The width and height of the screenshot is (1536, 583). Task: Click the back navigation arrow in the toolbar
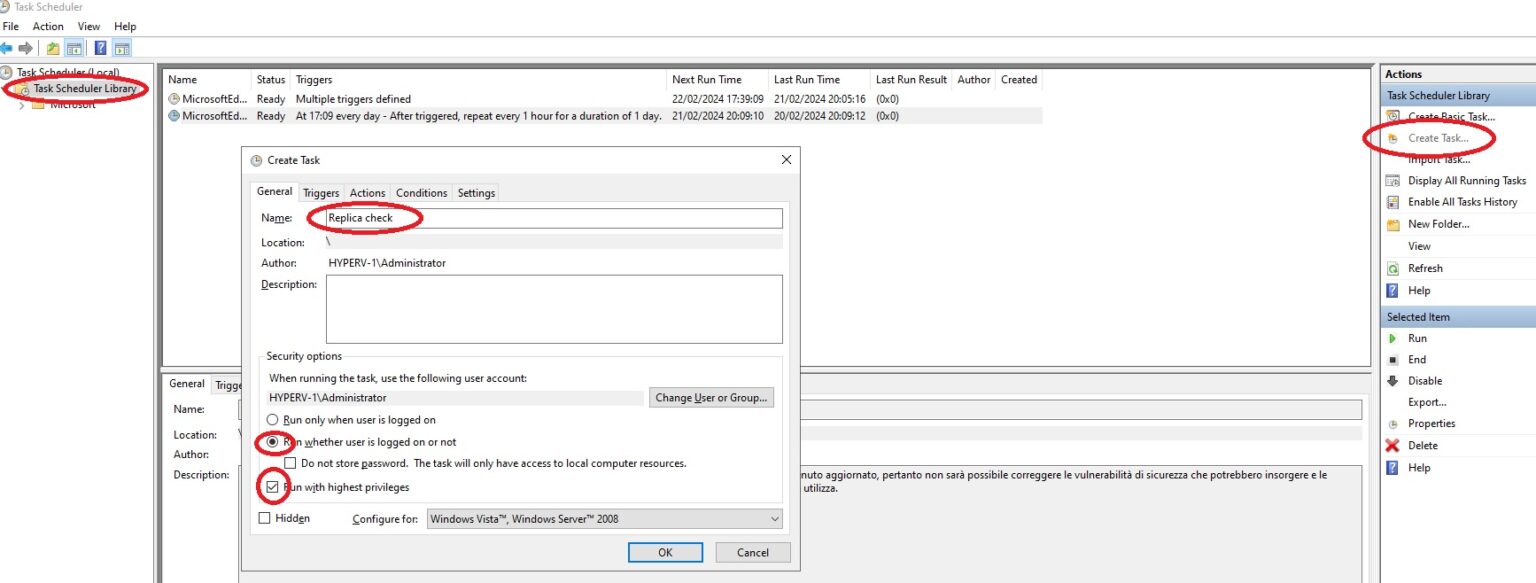click(10, 47)
